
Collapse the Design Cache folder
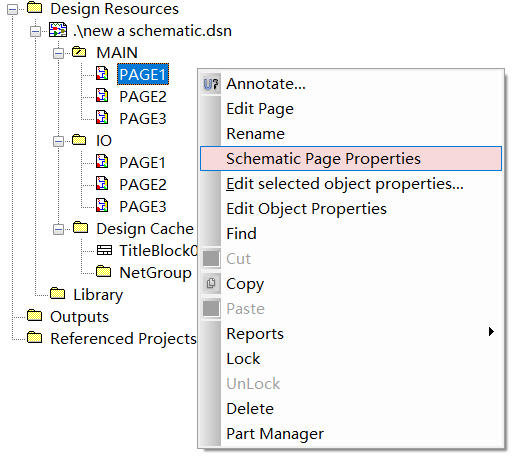(58, 229)
